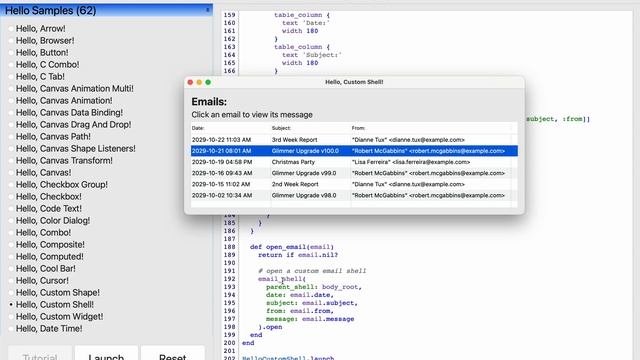Click the Hello, Combo! sample label
Viewport: 640px width, 360px height.
pos(43,233)
